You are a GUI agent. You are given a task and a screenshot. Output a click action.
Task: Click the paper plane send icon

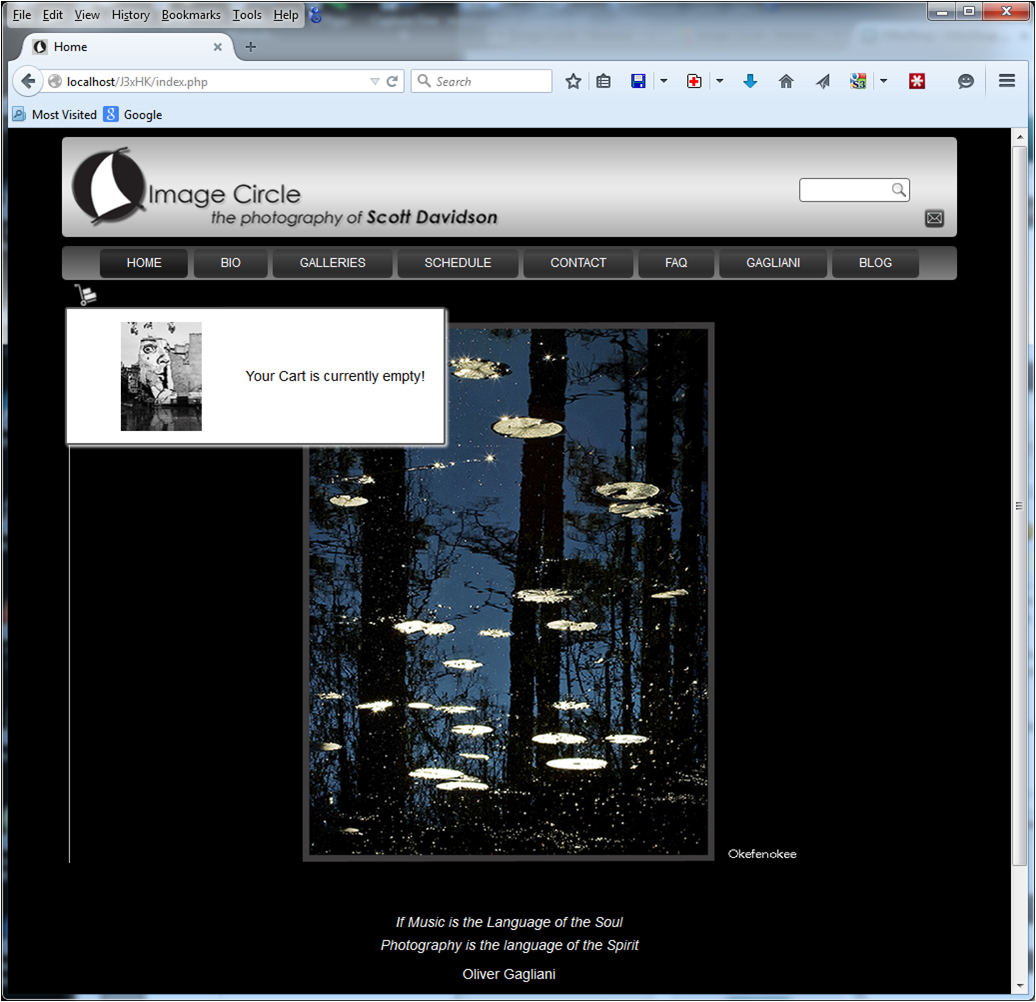coord(823,81)
